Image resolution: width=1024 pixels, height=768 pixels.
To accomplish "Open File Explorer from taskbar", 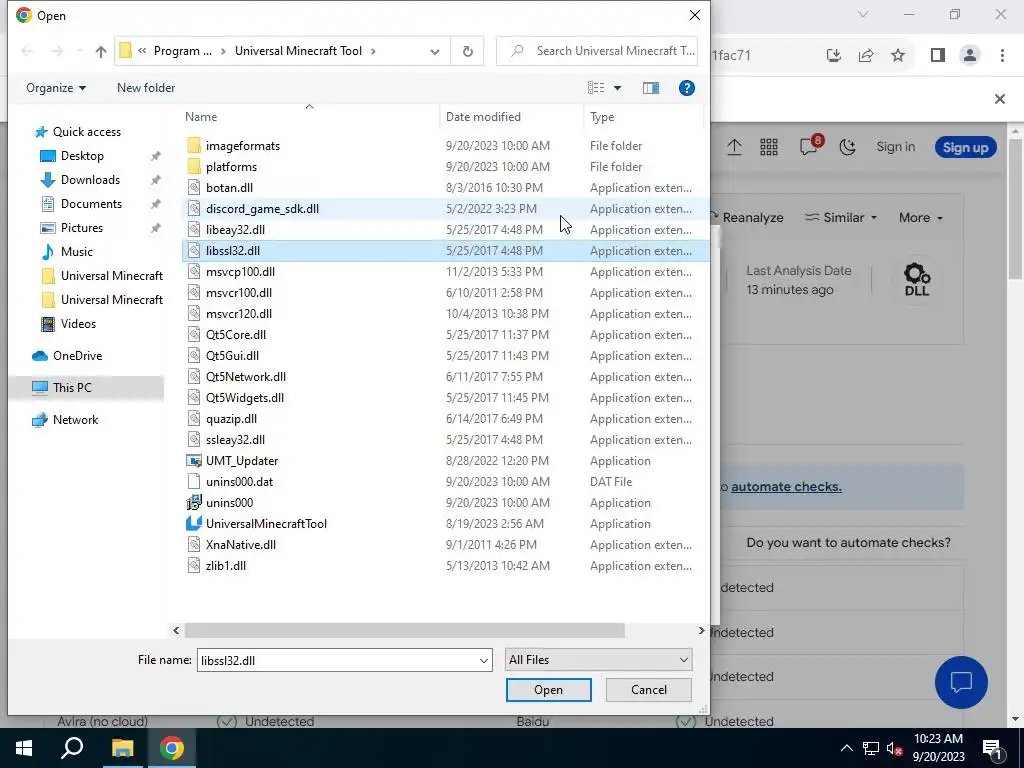I will click(x=121, y=748).
